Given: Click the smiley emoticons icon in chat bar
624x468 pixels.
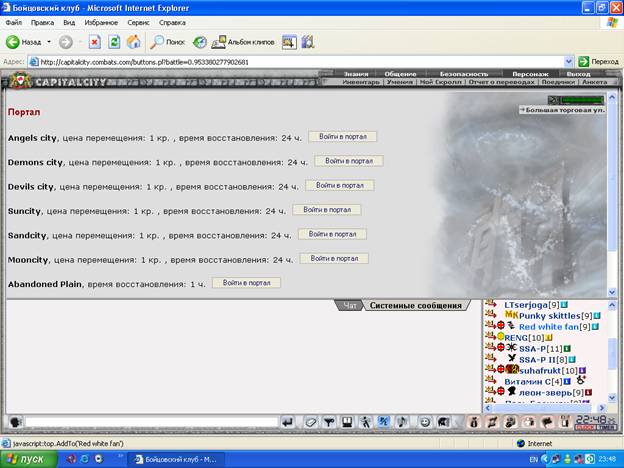Looking at the screenshot, I should tap(425, 422).
